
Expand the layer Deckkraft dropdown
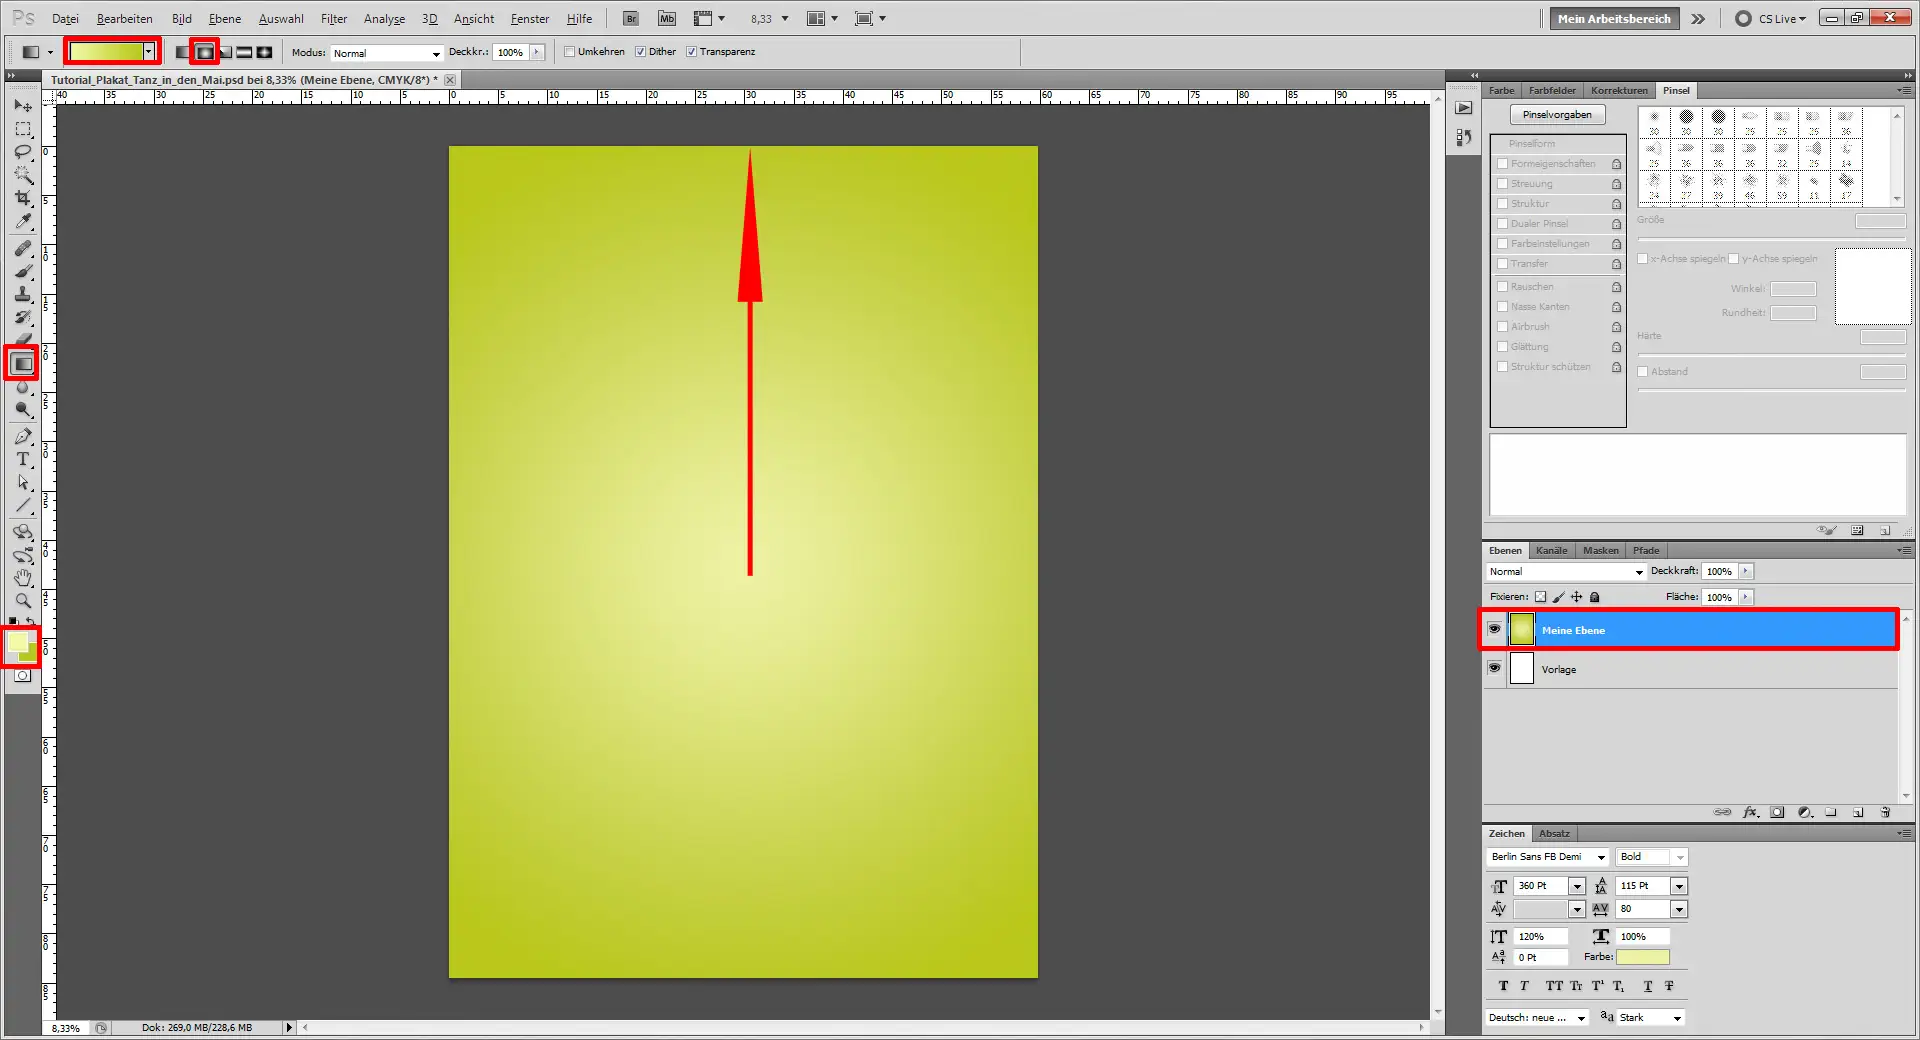click(x=1745, y=571)
